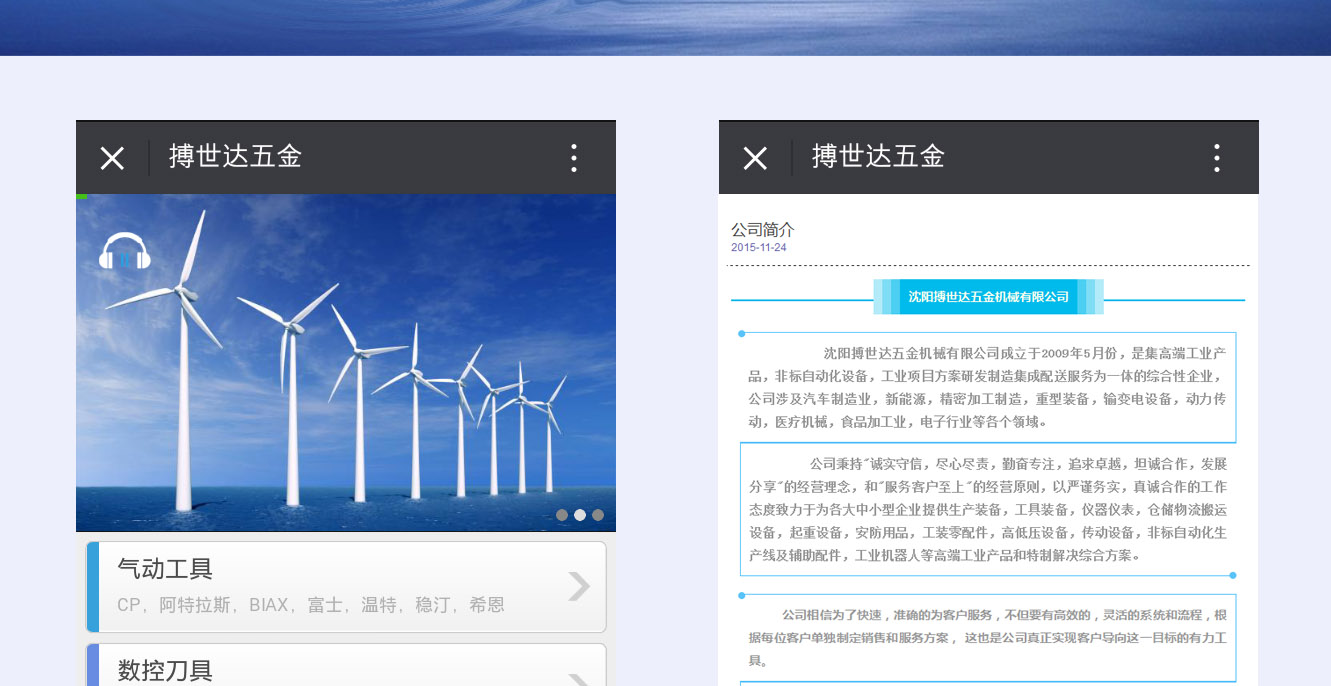Viewport: 1331px width, 686px height.
Task: Click the 搏世达五金 title in left panel
Action: pos(235,157)
